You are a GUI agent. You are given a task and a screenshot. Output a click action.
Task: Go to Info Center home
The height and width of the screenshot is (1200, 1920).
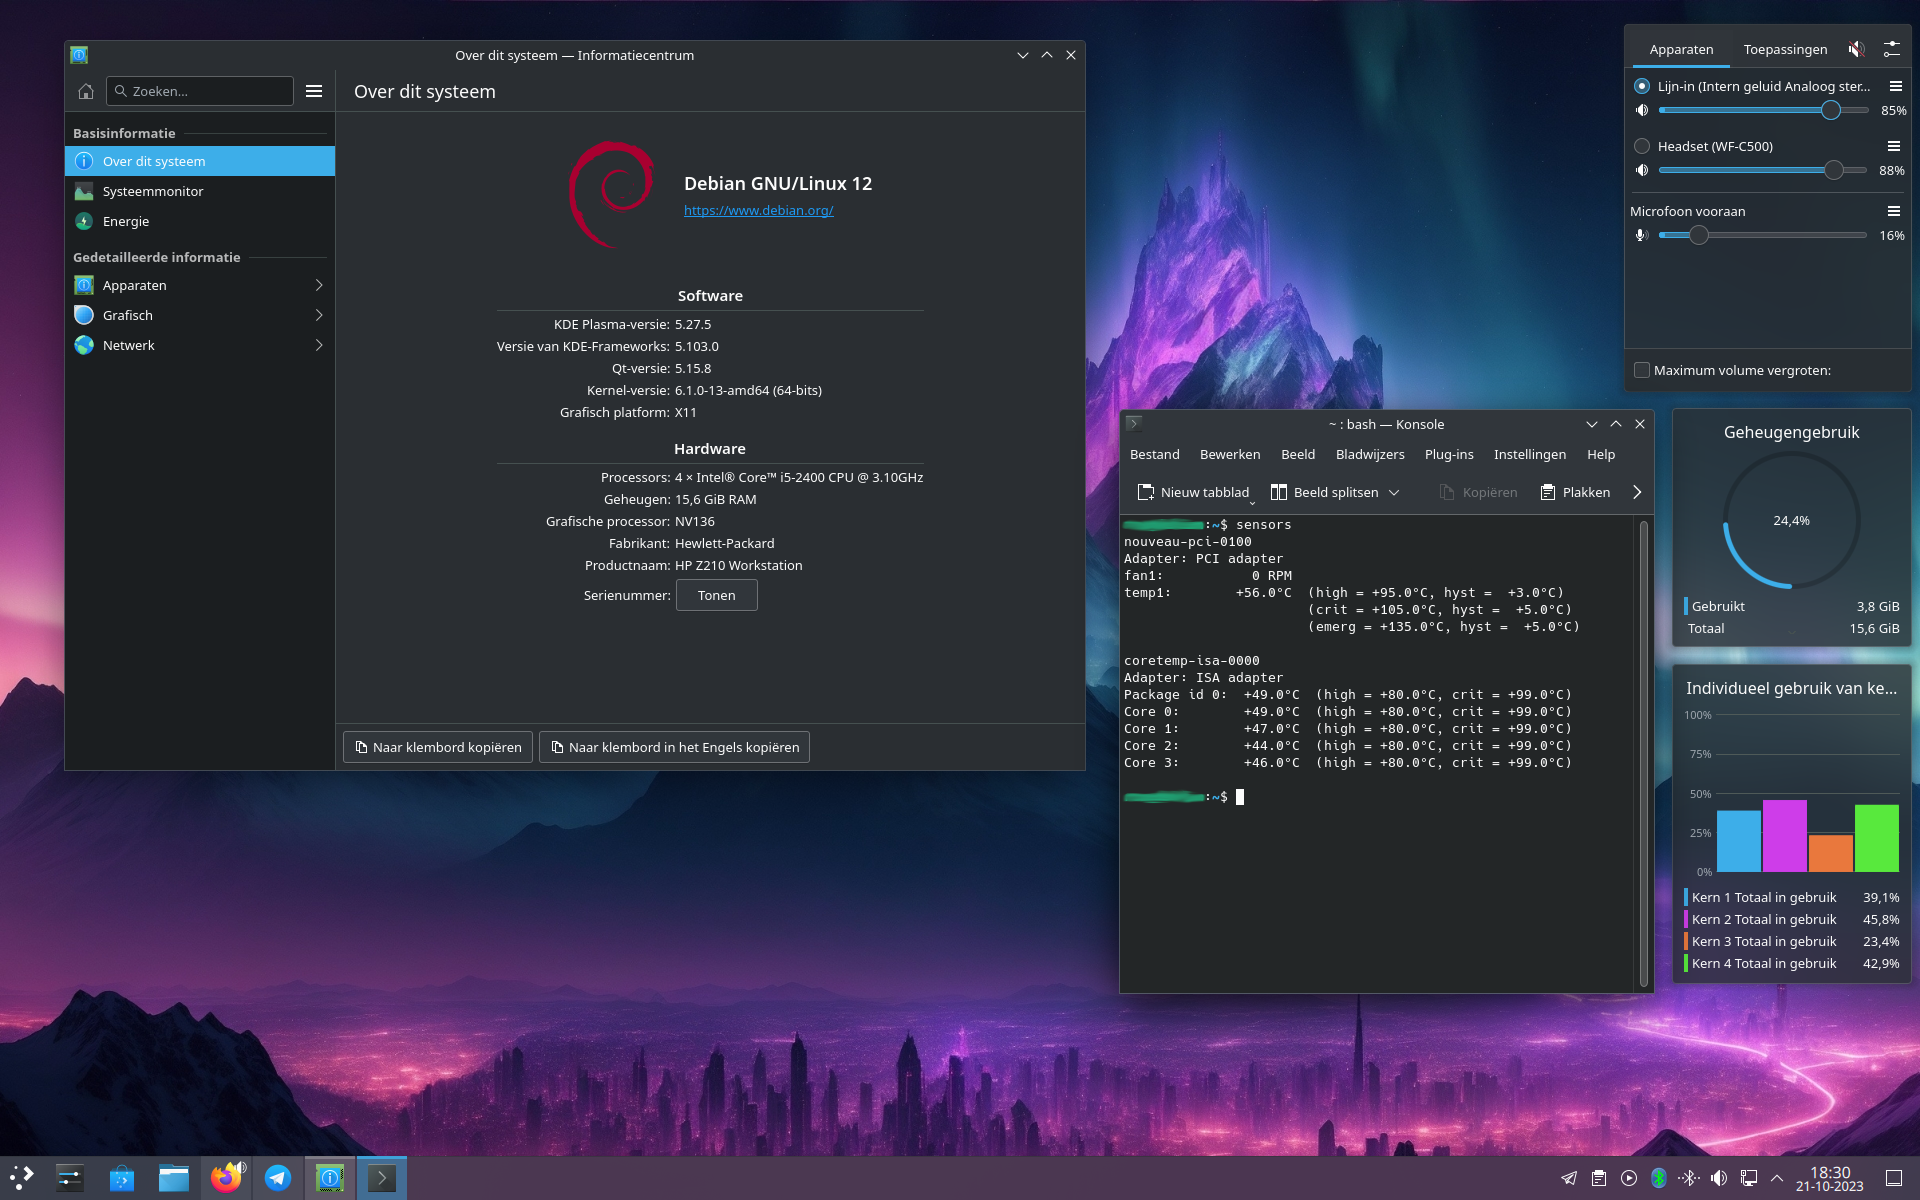click(x=86, y=91)
